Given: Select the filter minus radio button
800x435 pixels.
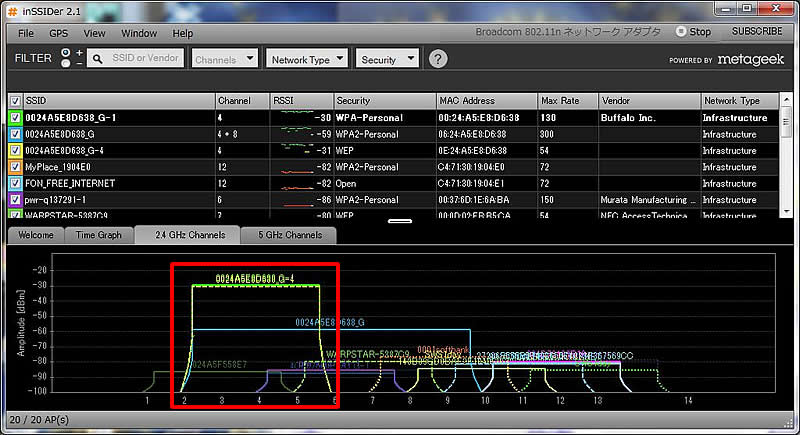Looking at the screenshot, I should tap(65, 63).
